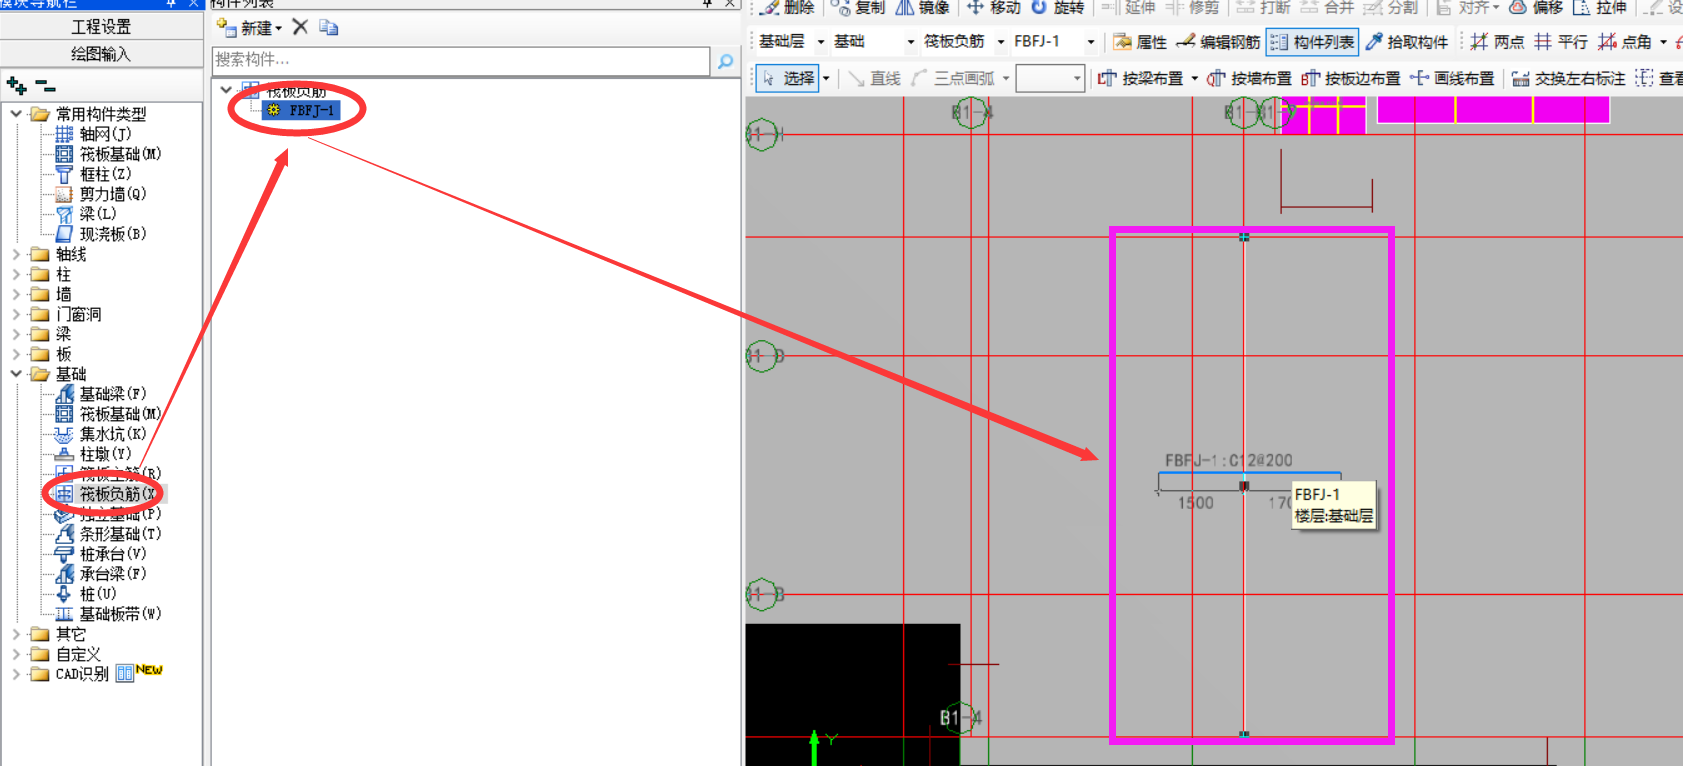Open dropdown arrow next to 点角
Image resolution: width=1683 pixels, height=766 pixels.
tap(1663, 41)
